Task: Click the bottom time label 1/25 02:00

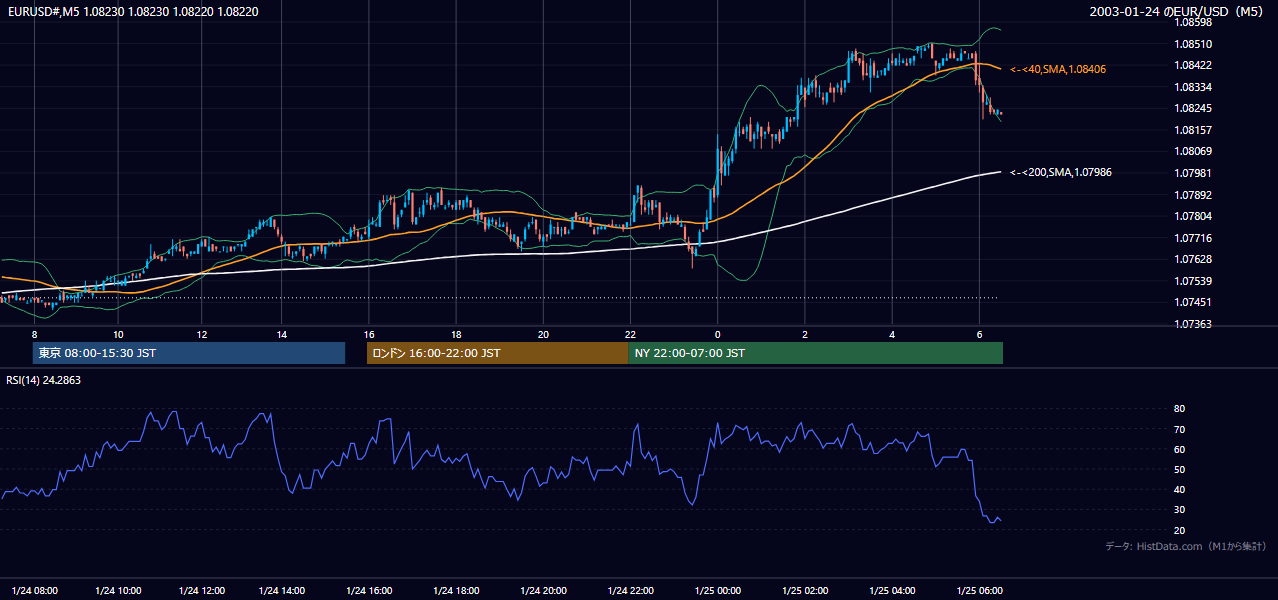Action: click(805, 590)
